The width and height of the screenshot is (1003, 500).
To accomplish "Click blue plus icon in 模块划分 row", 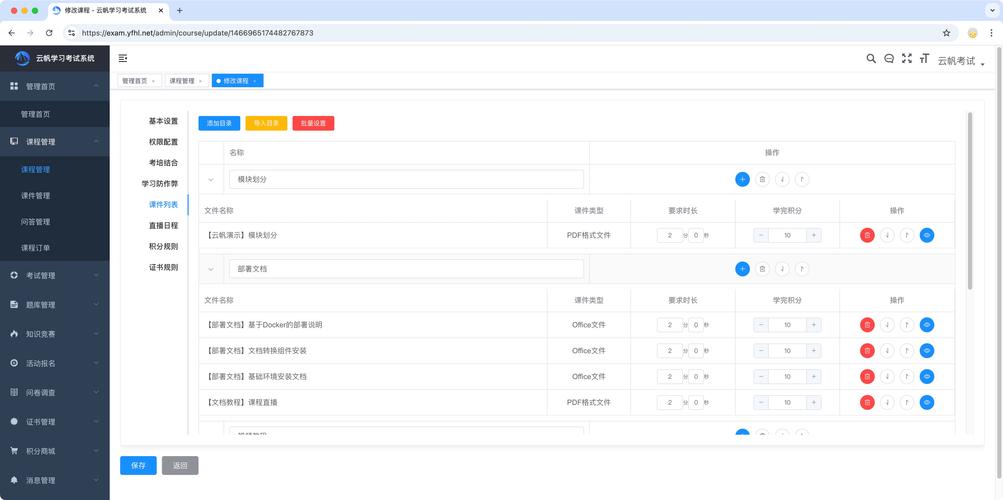I will [x=742, y=179].
